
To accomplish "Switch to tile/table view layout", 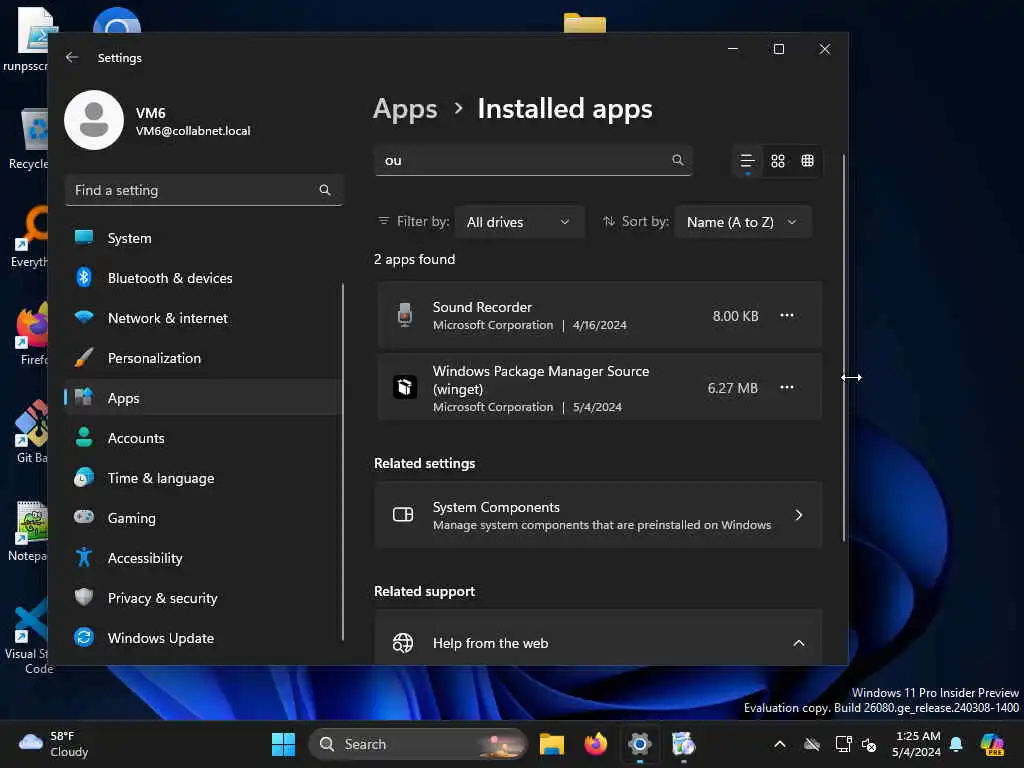I will 808,161.
